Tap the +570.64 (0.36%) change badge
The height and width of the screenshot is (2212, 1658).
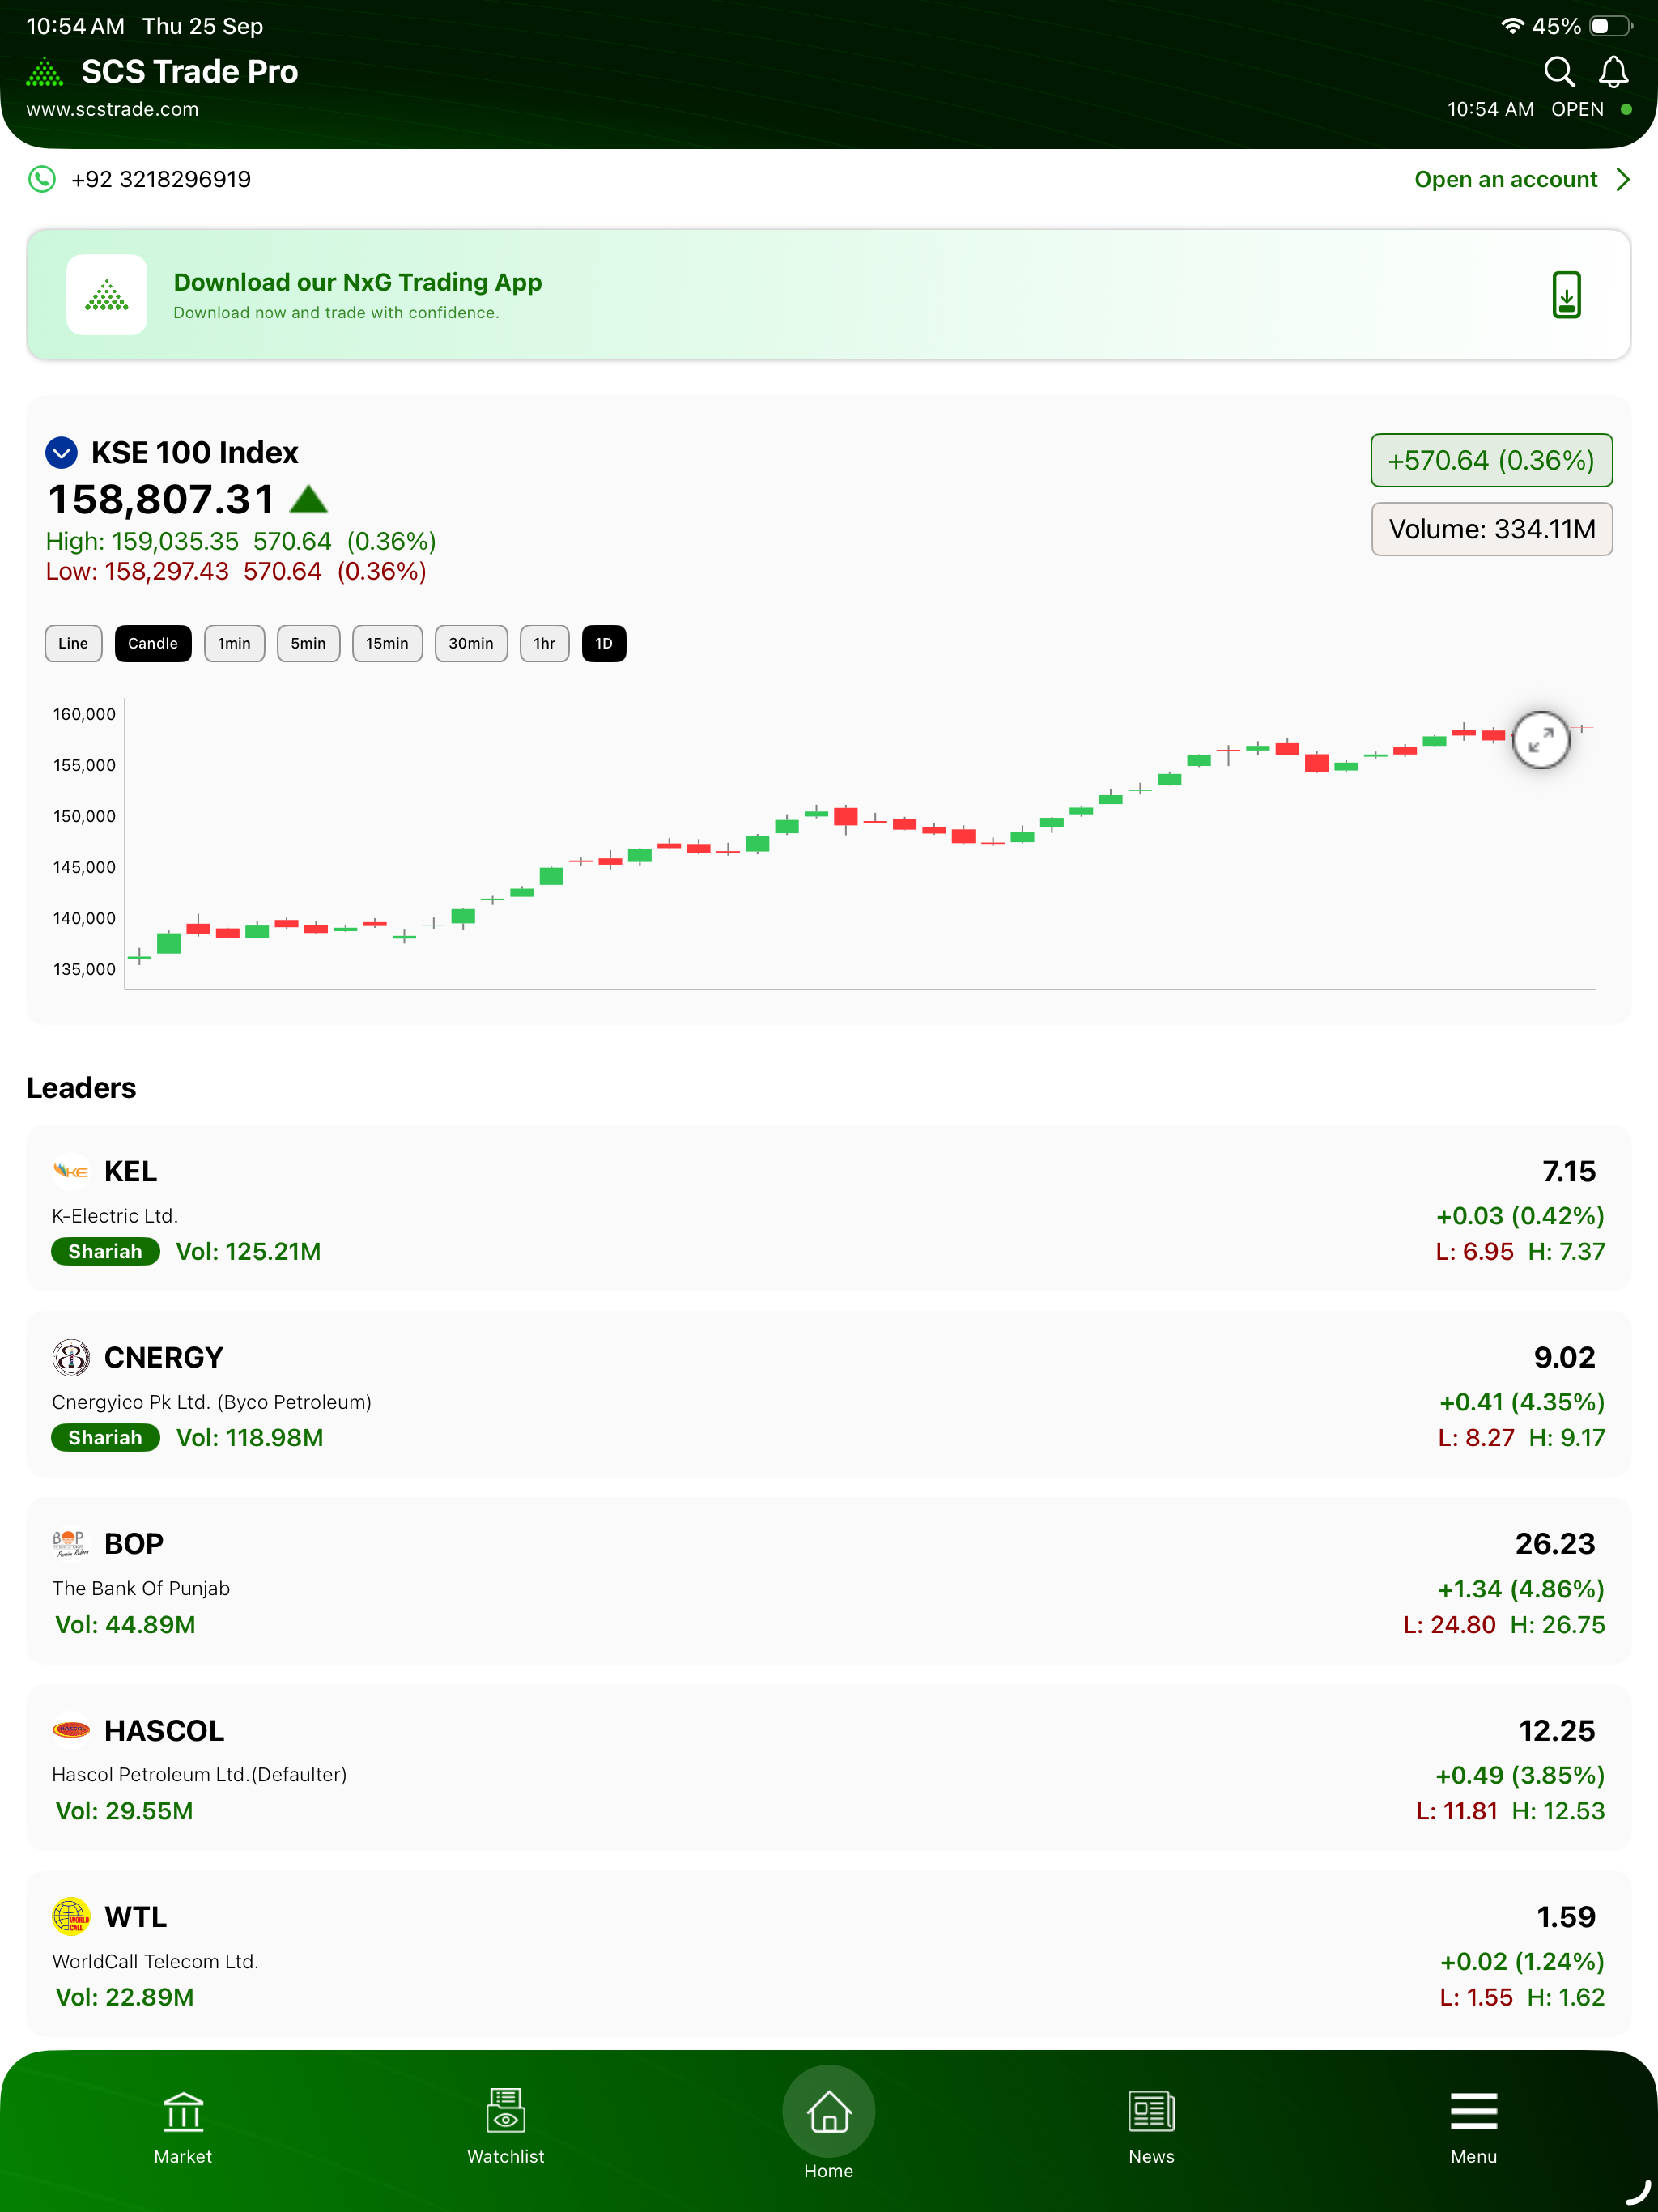pos(1491,460)
